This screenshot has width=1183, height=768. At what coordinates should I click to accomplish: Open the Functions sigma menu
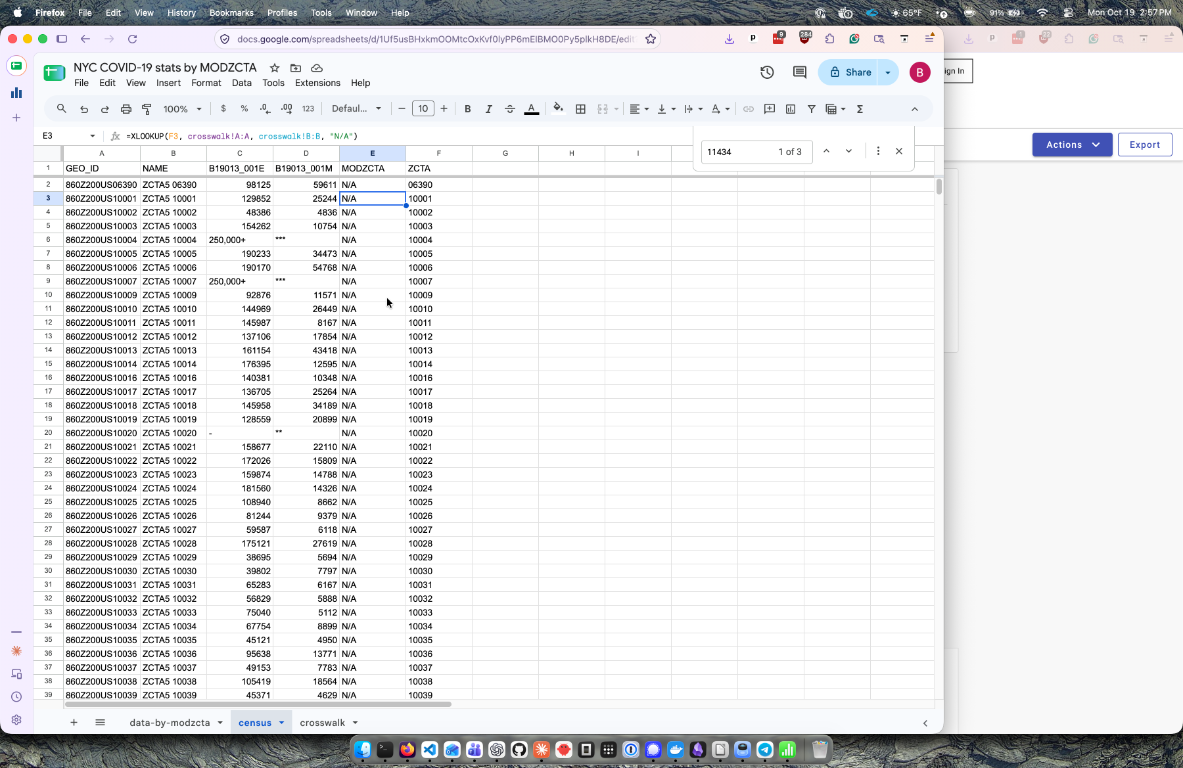point(860,109)
